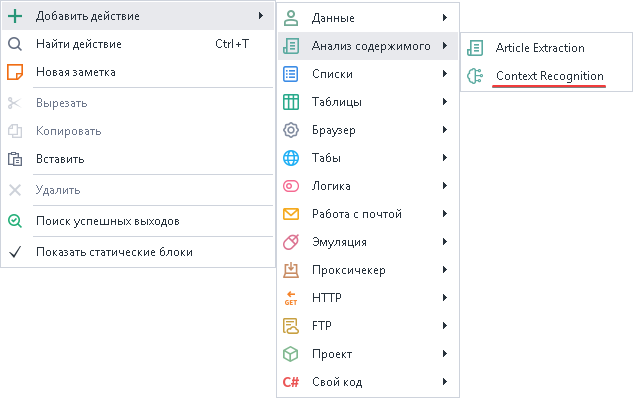Screen dimensions: 634x398
Task: Expand the Данные submenu arrow
Action: (444, 17)
